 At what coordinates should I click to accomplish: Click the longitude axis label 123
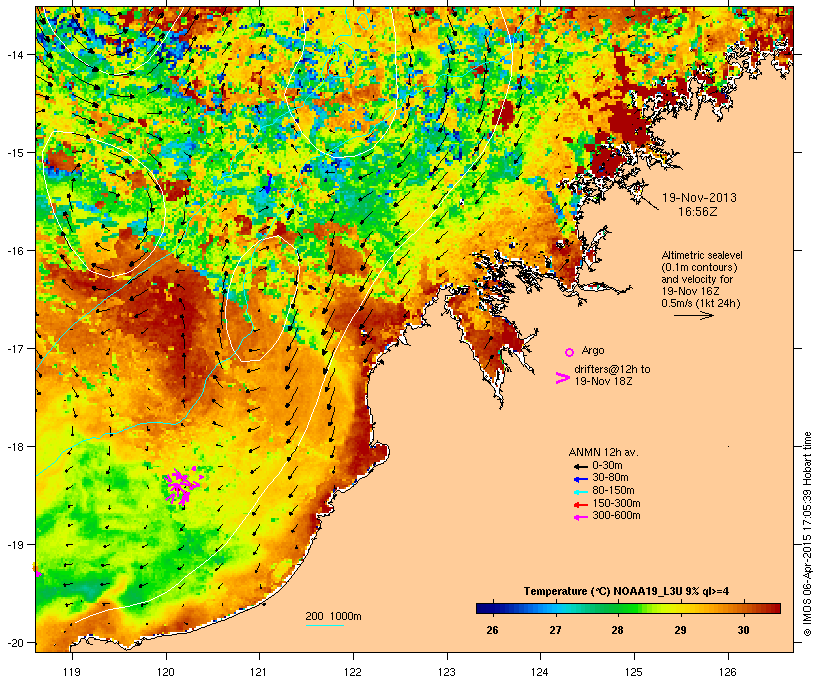pyautogui.click(x=447, y=672)
